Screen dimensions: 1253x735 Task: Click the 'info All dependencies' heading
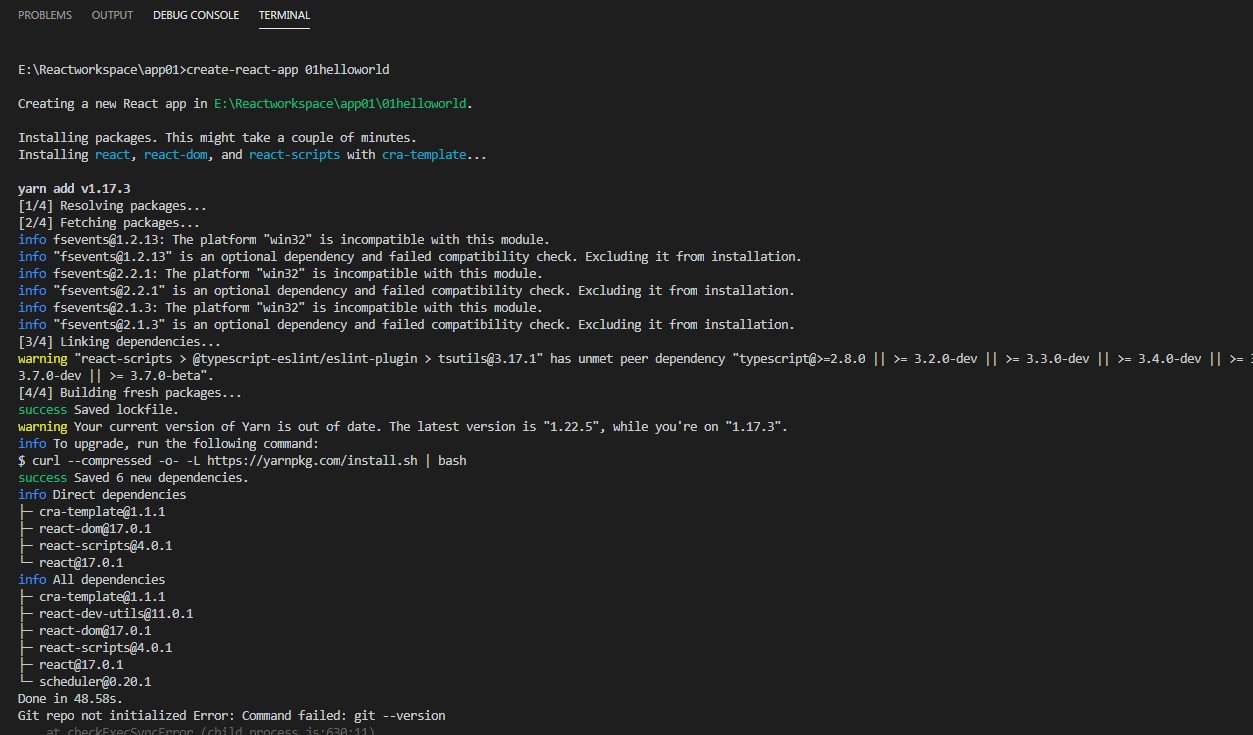92,580
